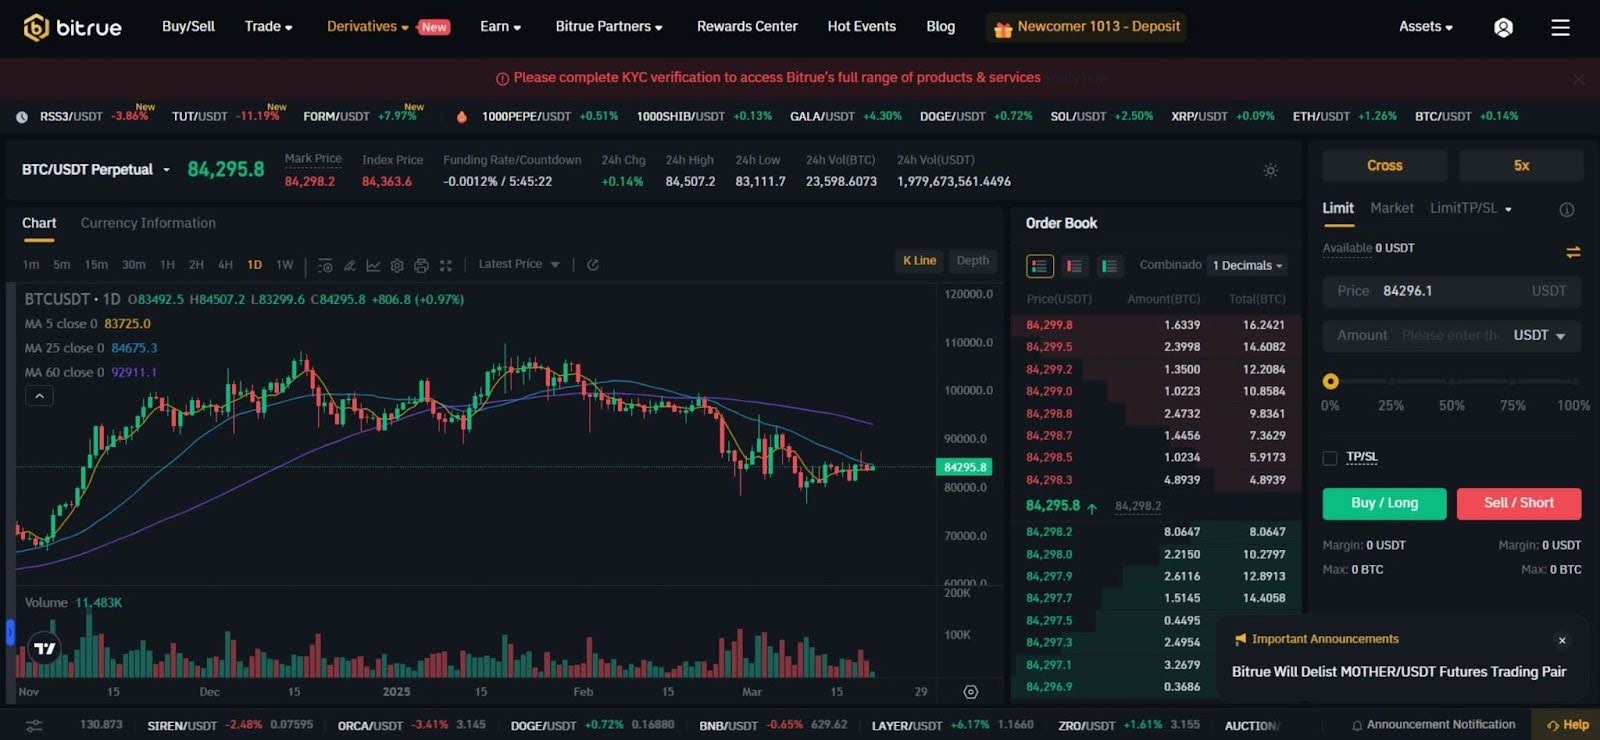Click the announcement megaphone icon
Viewport: 1600px width, 740px height.
point(1241,639)
